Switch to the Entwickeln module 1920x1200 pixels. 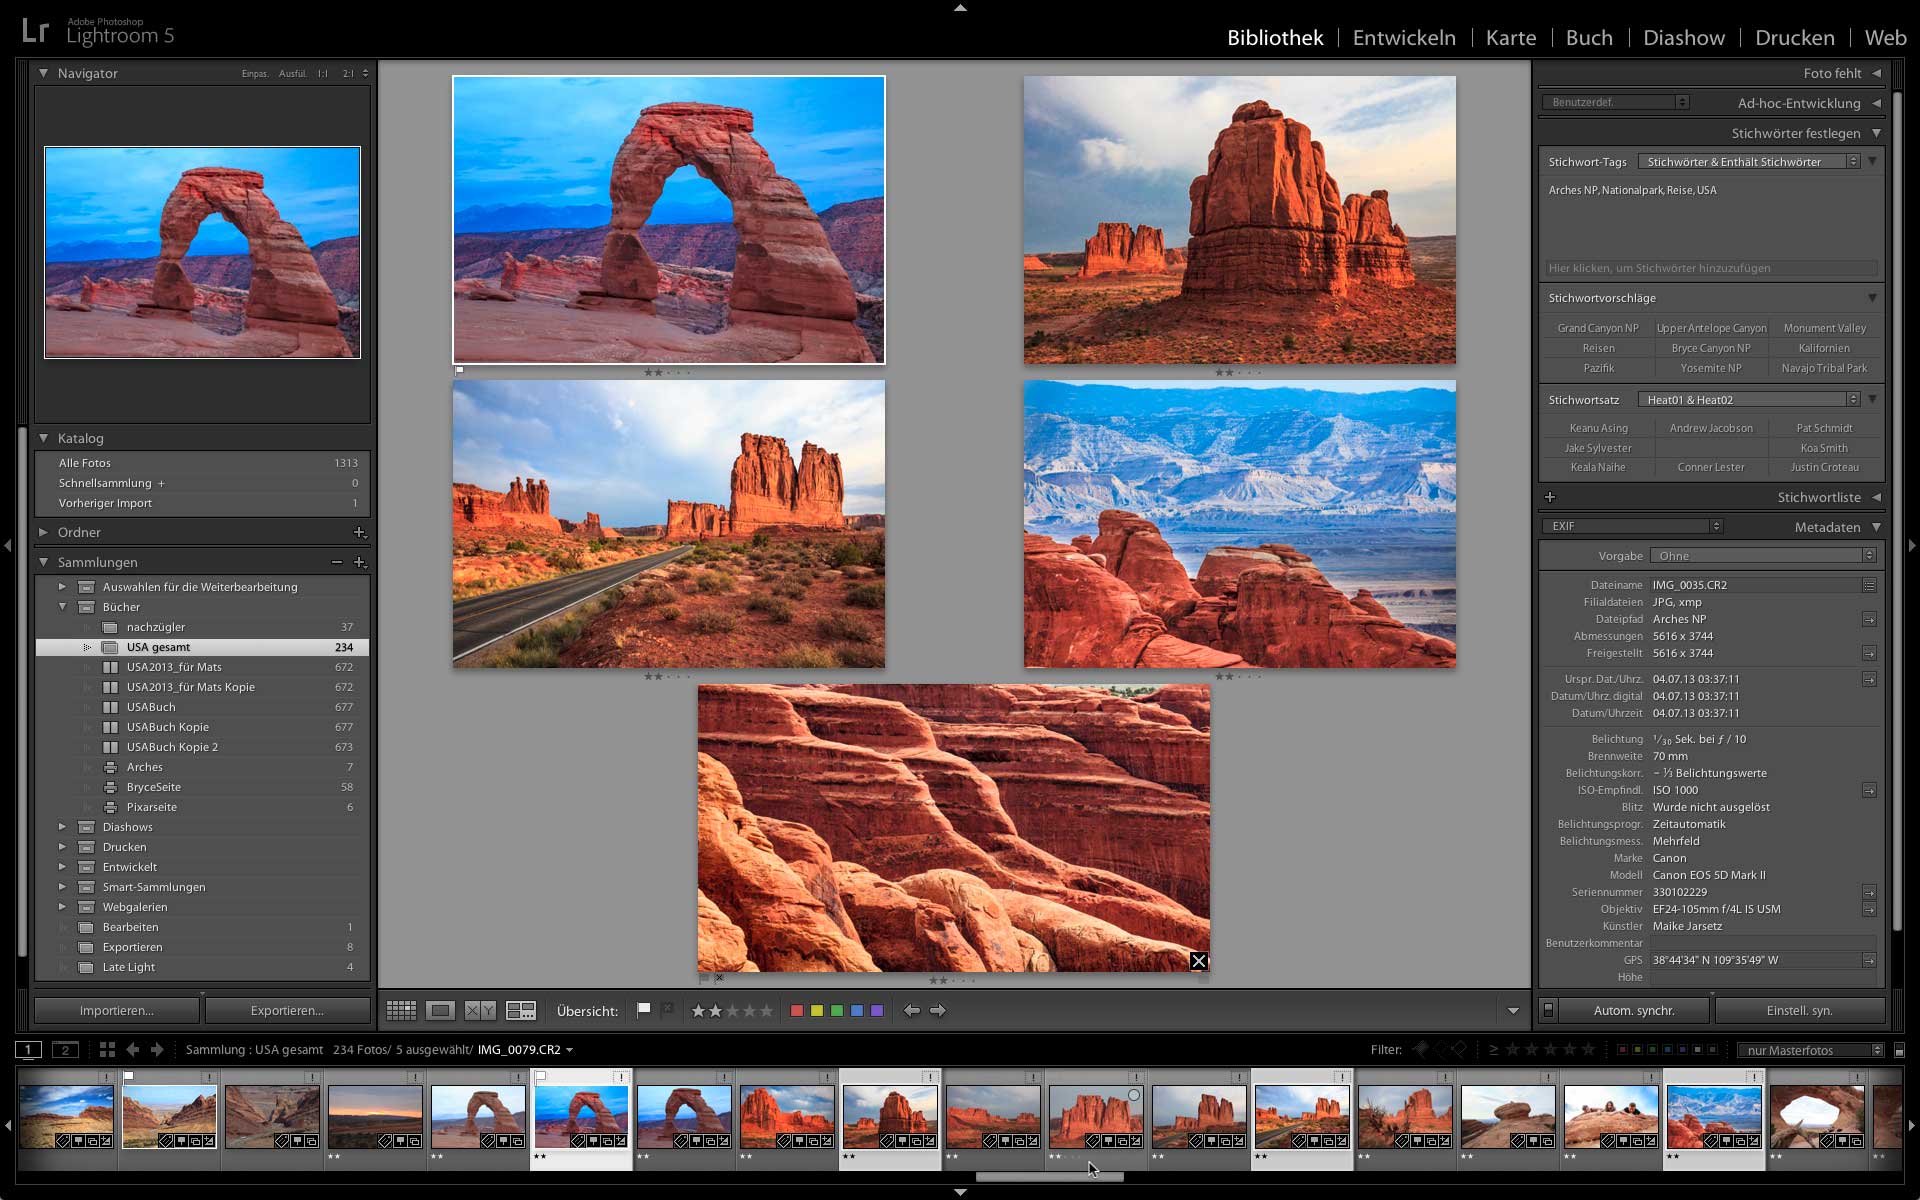coord(1404,38)
